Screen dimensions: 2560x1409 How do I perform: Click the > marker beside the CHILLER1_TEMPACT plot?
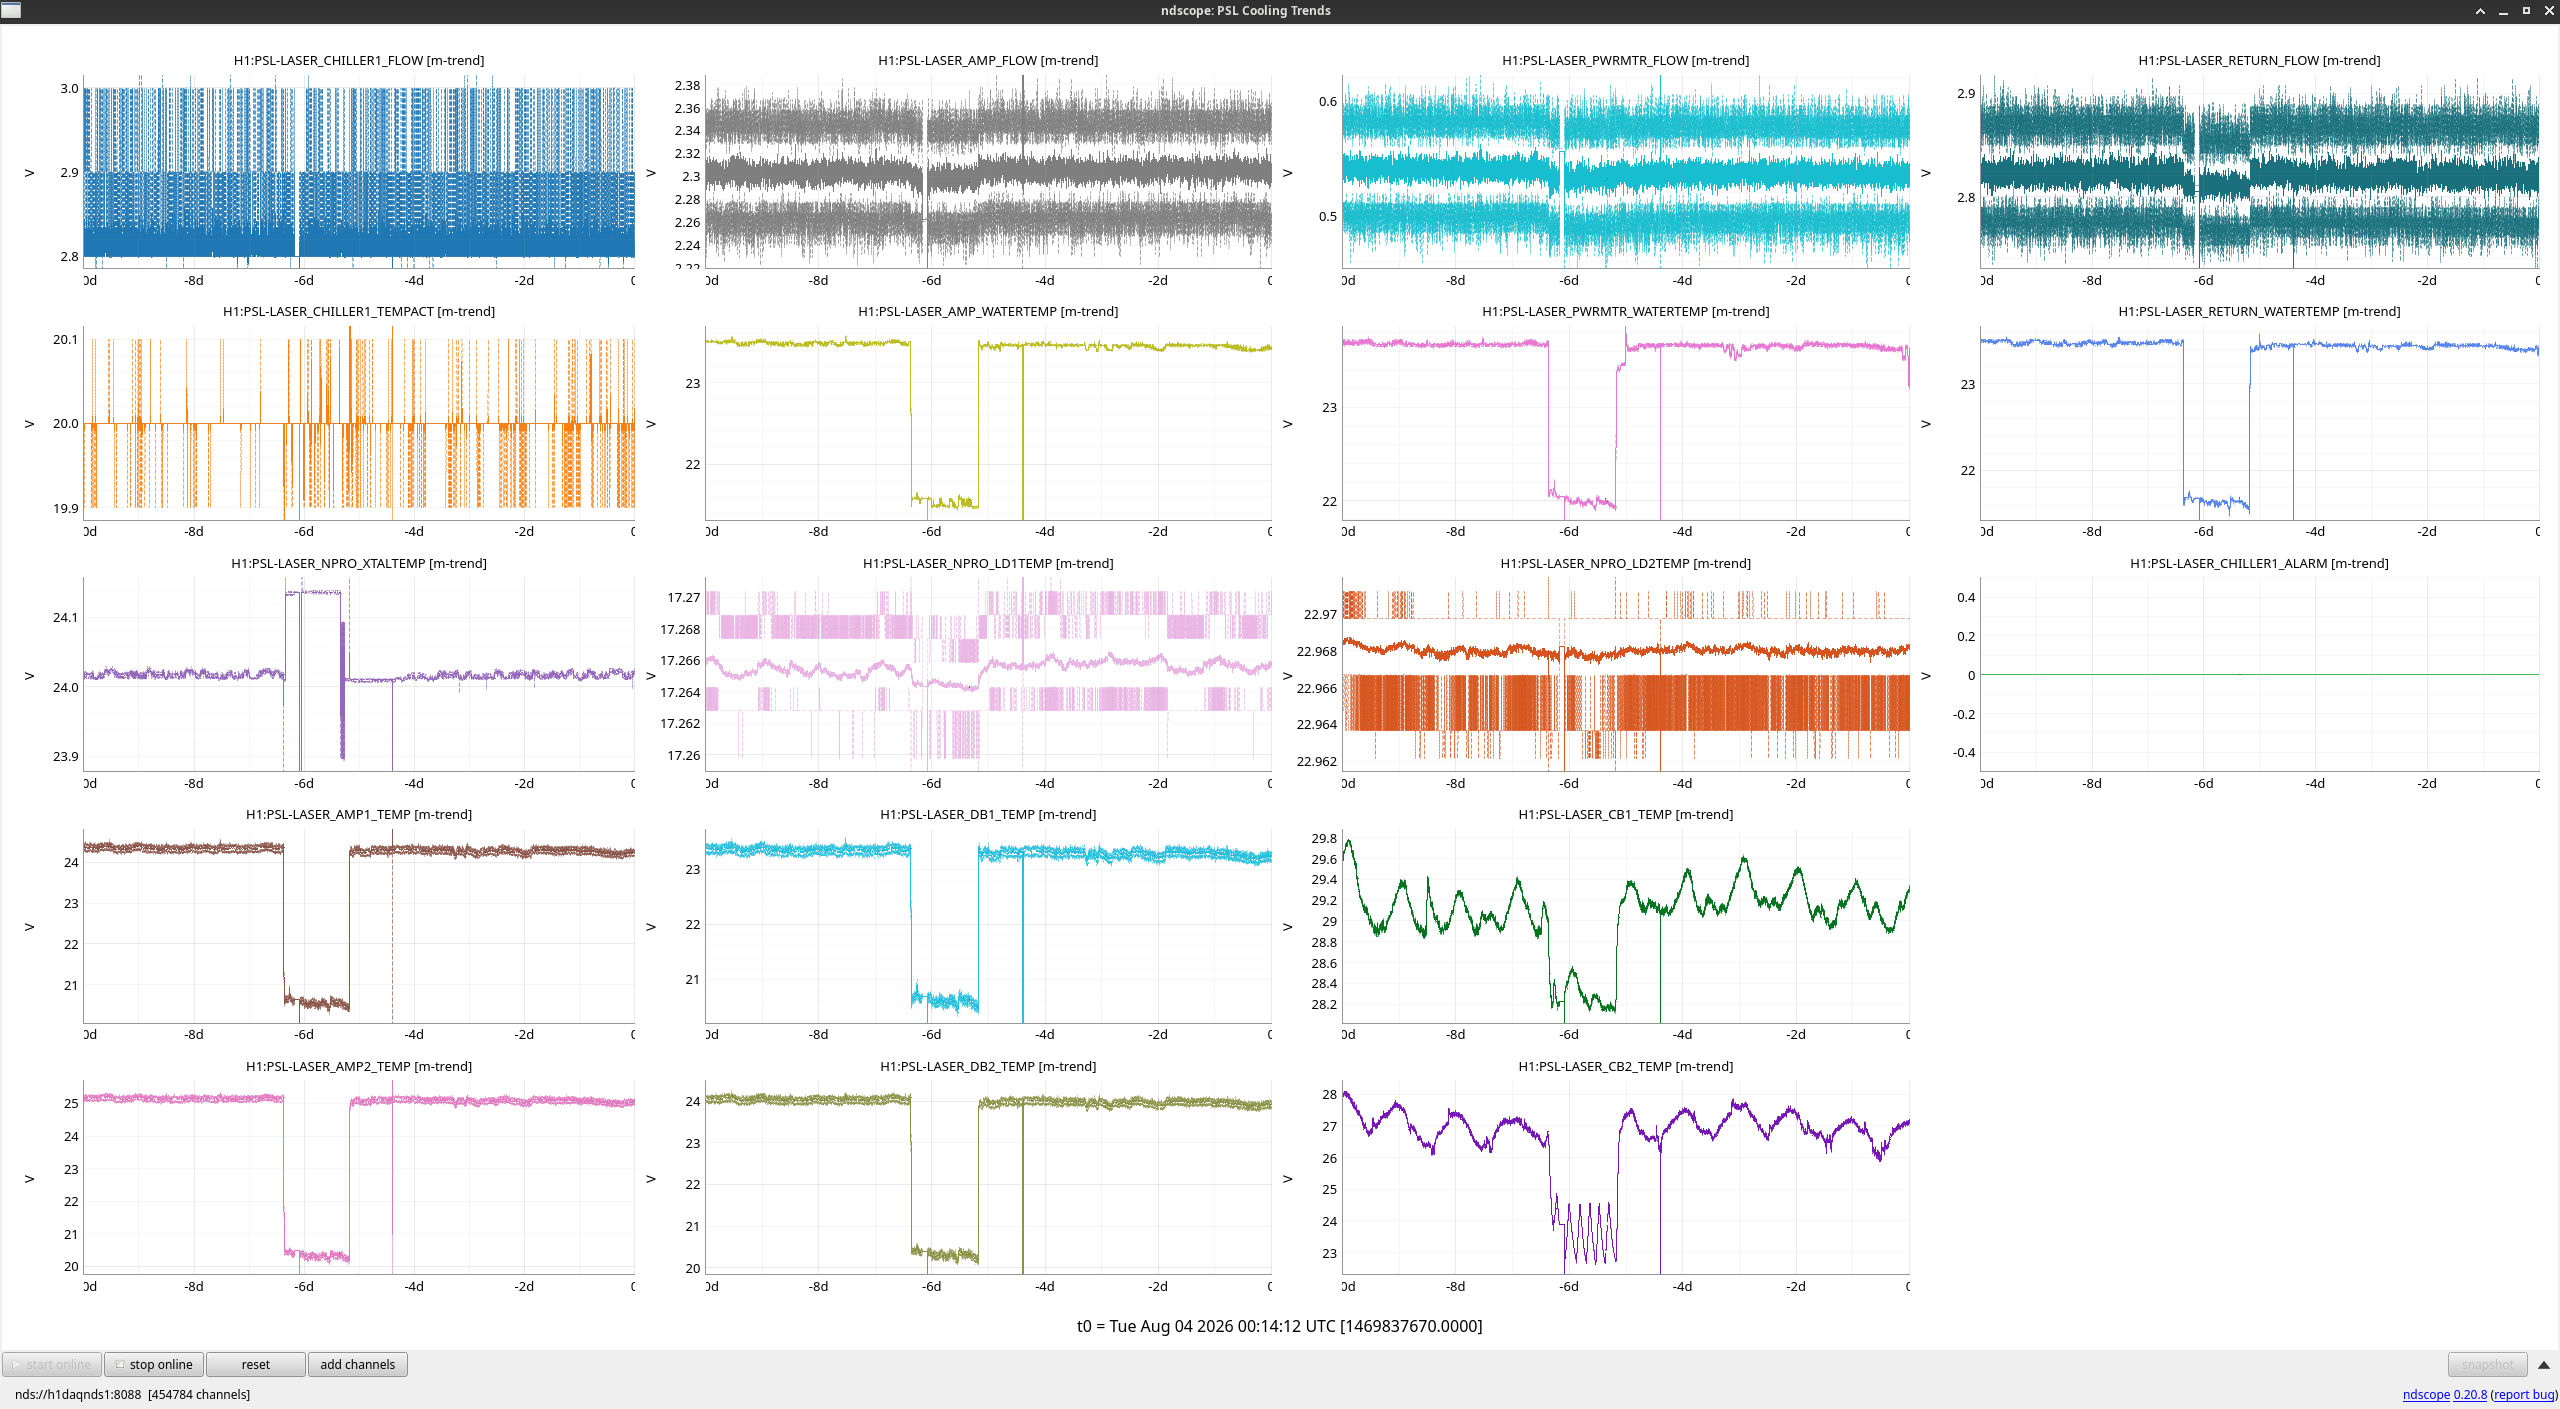(30, 424)
